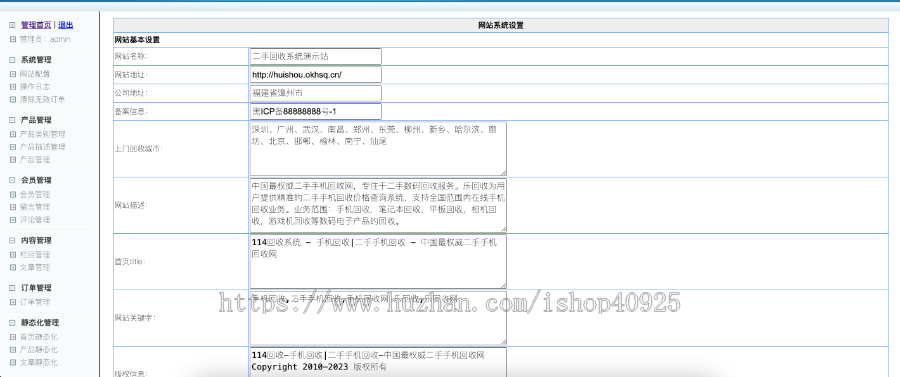Click the plus icon beside 评论管理

point(13,220)
